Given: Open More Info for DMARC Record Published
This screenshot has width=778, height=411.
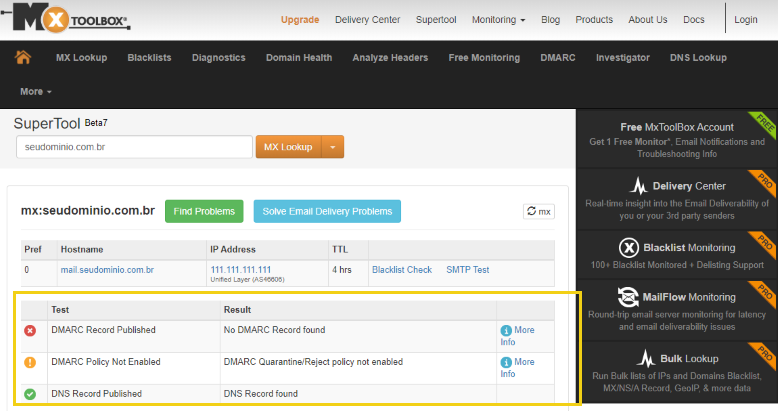Looking at the screenshot, I should pyautogui.click(x=517, y=336).
